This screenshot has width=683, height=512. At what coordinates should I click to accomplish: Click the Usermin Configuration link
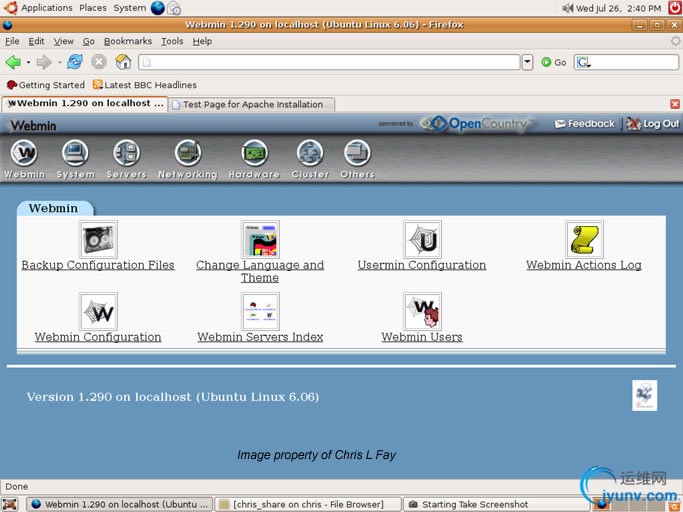(422, 265)
